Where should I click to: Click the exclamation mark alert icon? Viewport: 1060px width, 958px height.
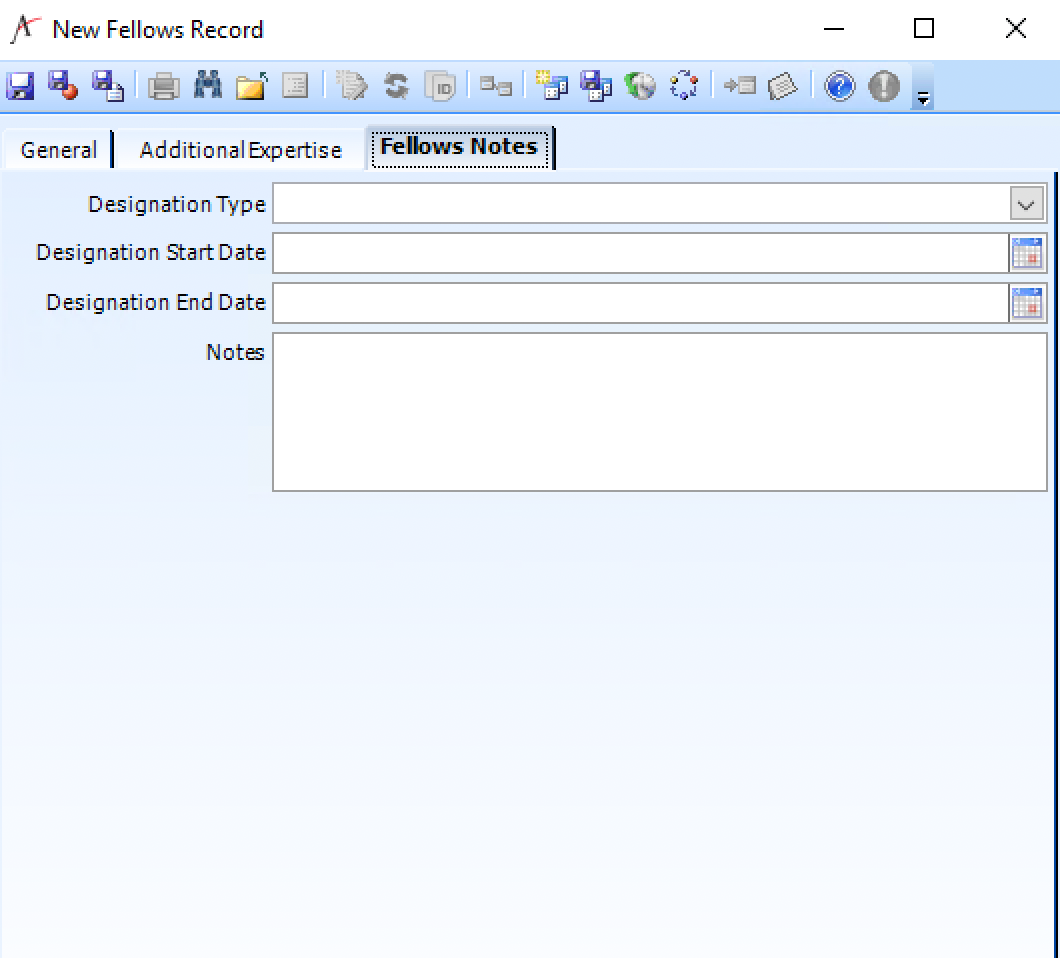883,86
